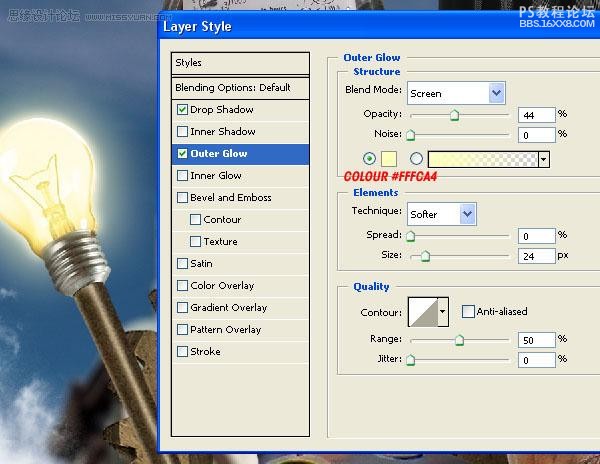The image size is (600, 464).
Task: Open the Contour picker dropdown arrow
Action: click(x=443, y=312)
